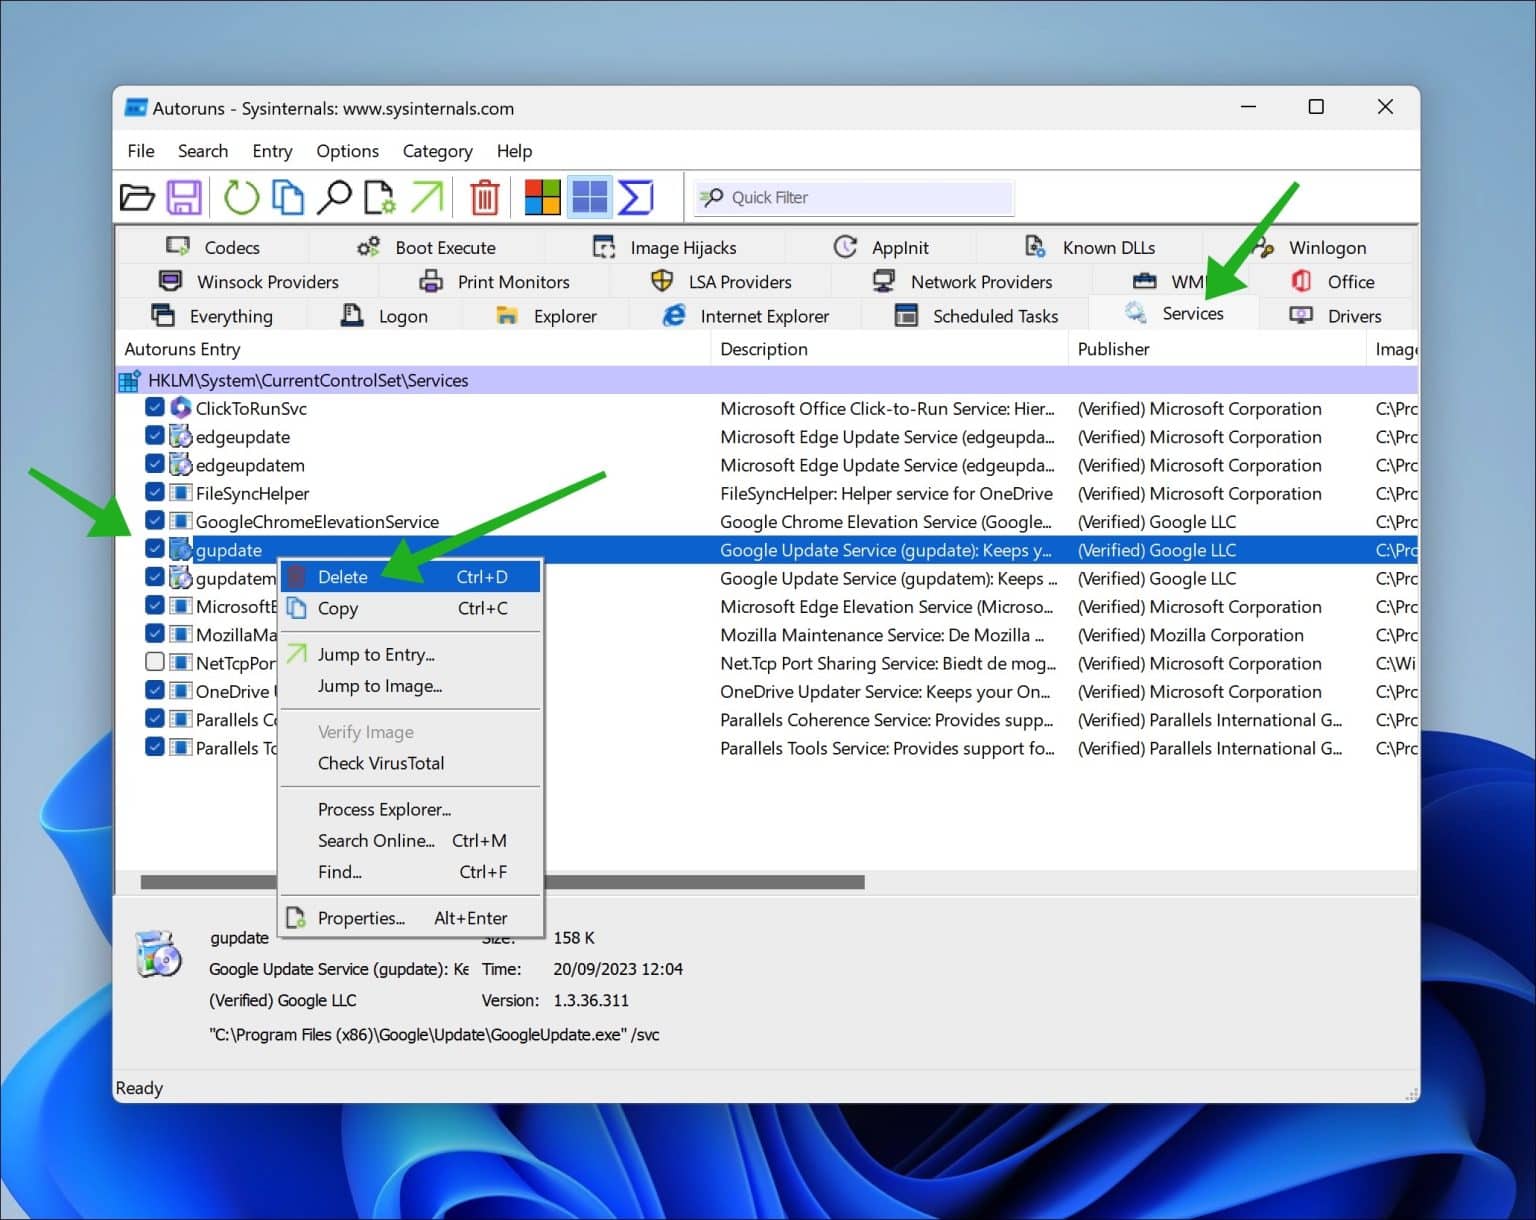This screenshot has height=1220, width=1536.
Task: Open a saved Autoruns file
Action: pos(138,197)
